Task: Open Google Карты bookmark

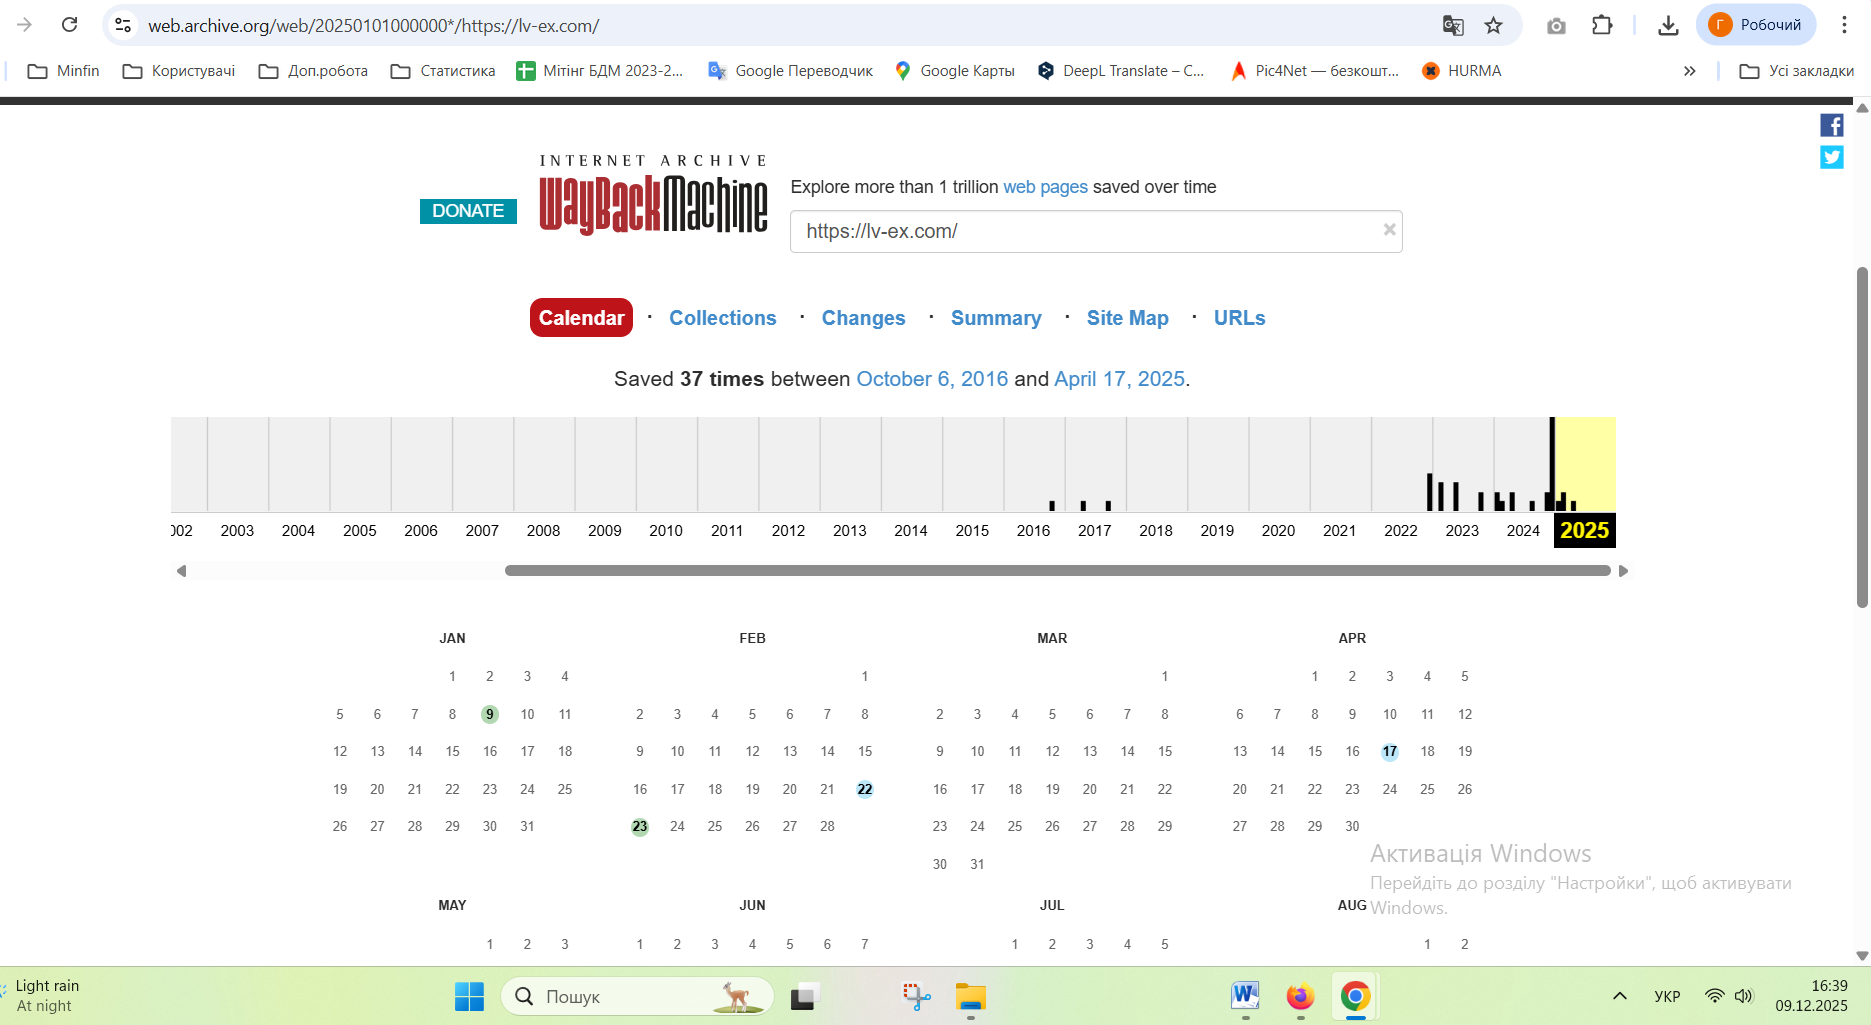Action: click(955, 71)
